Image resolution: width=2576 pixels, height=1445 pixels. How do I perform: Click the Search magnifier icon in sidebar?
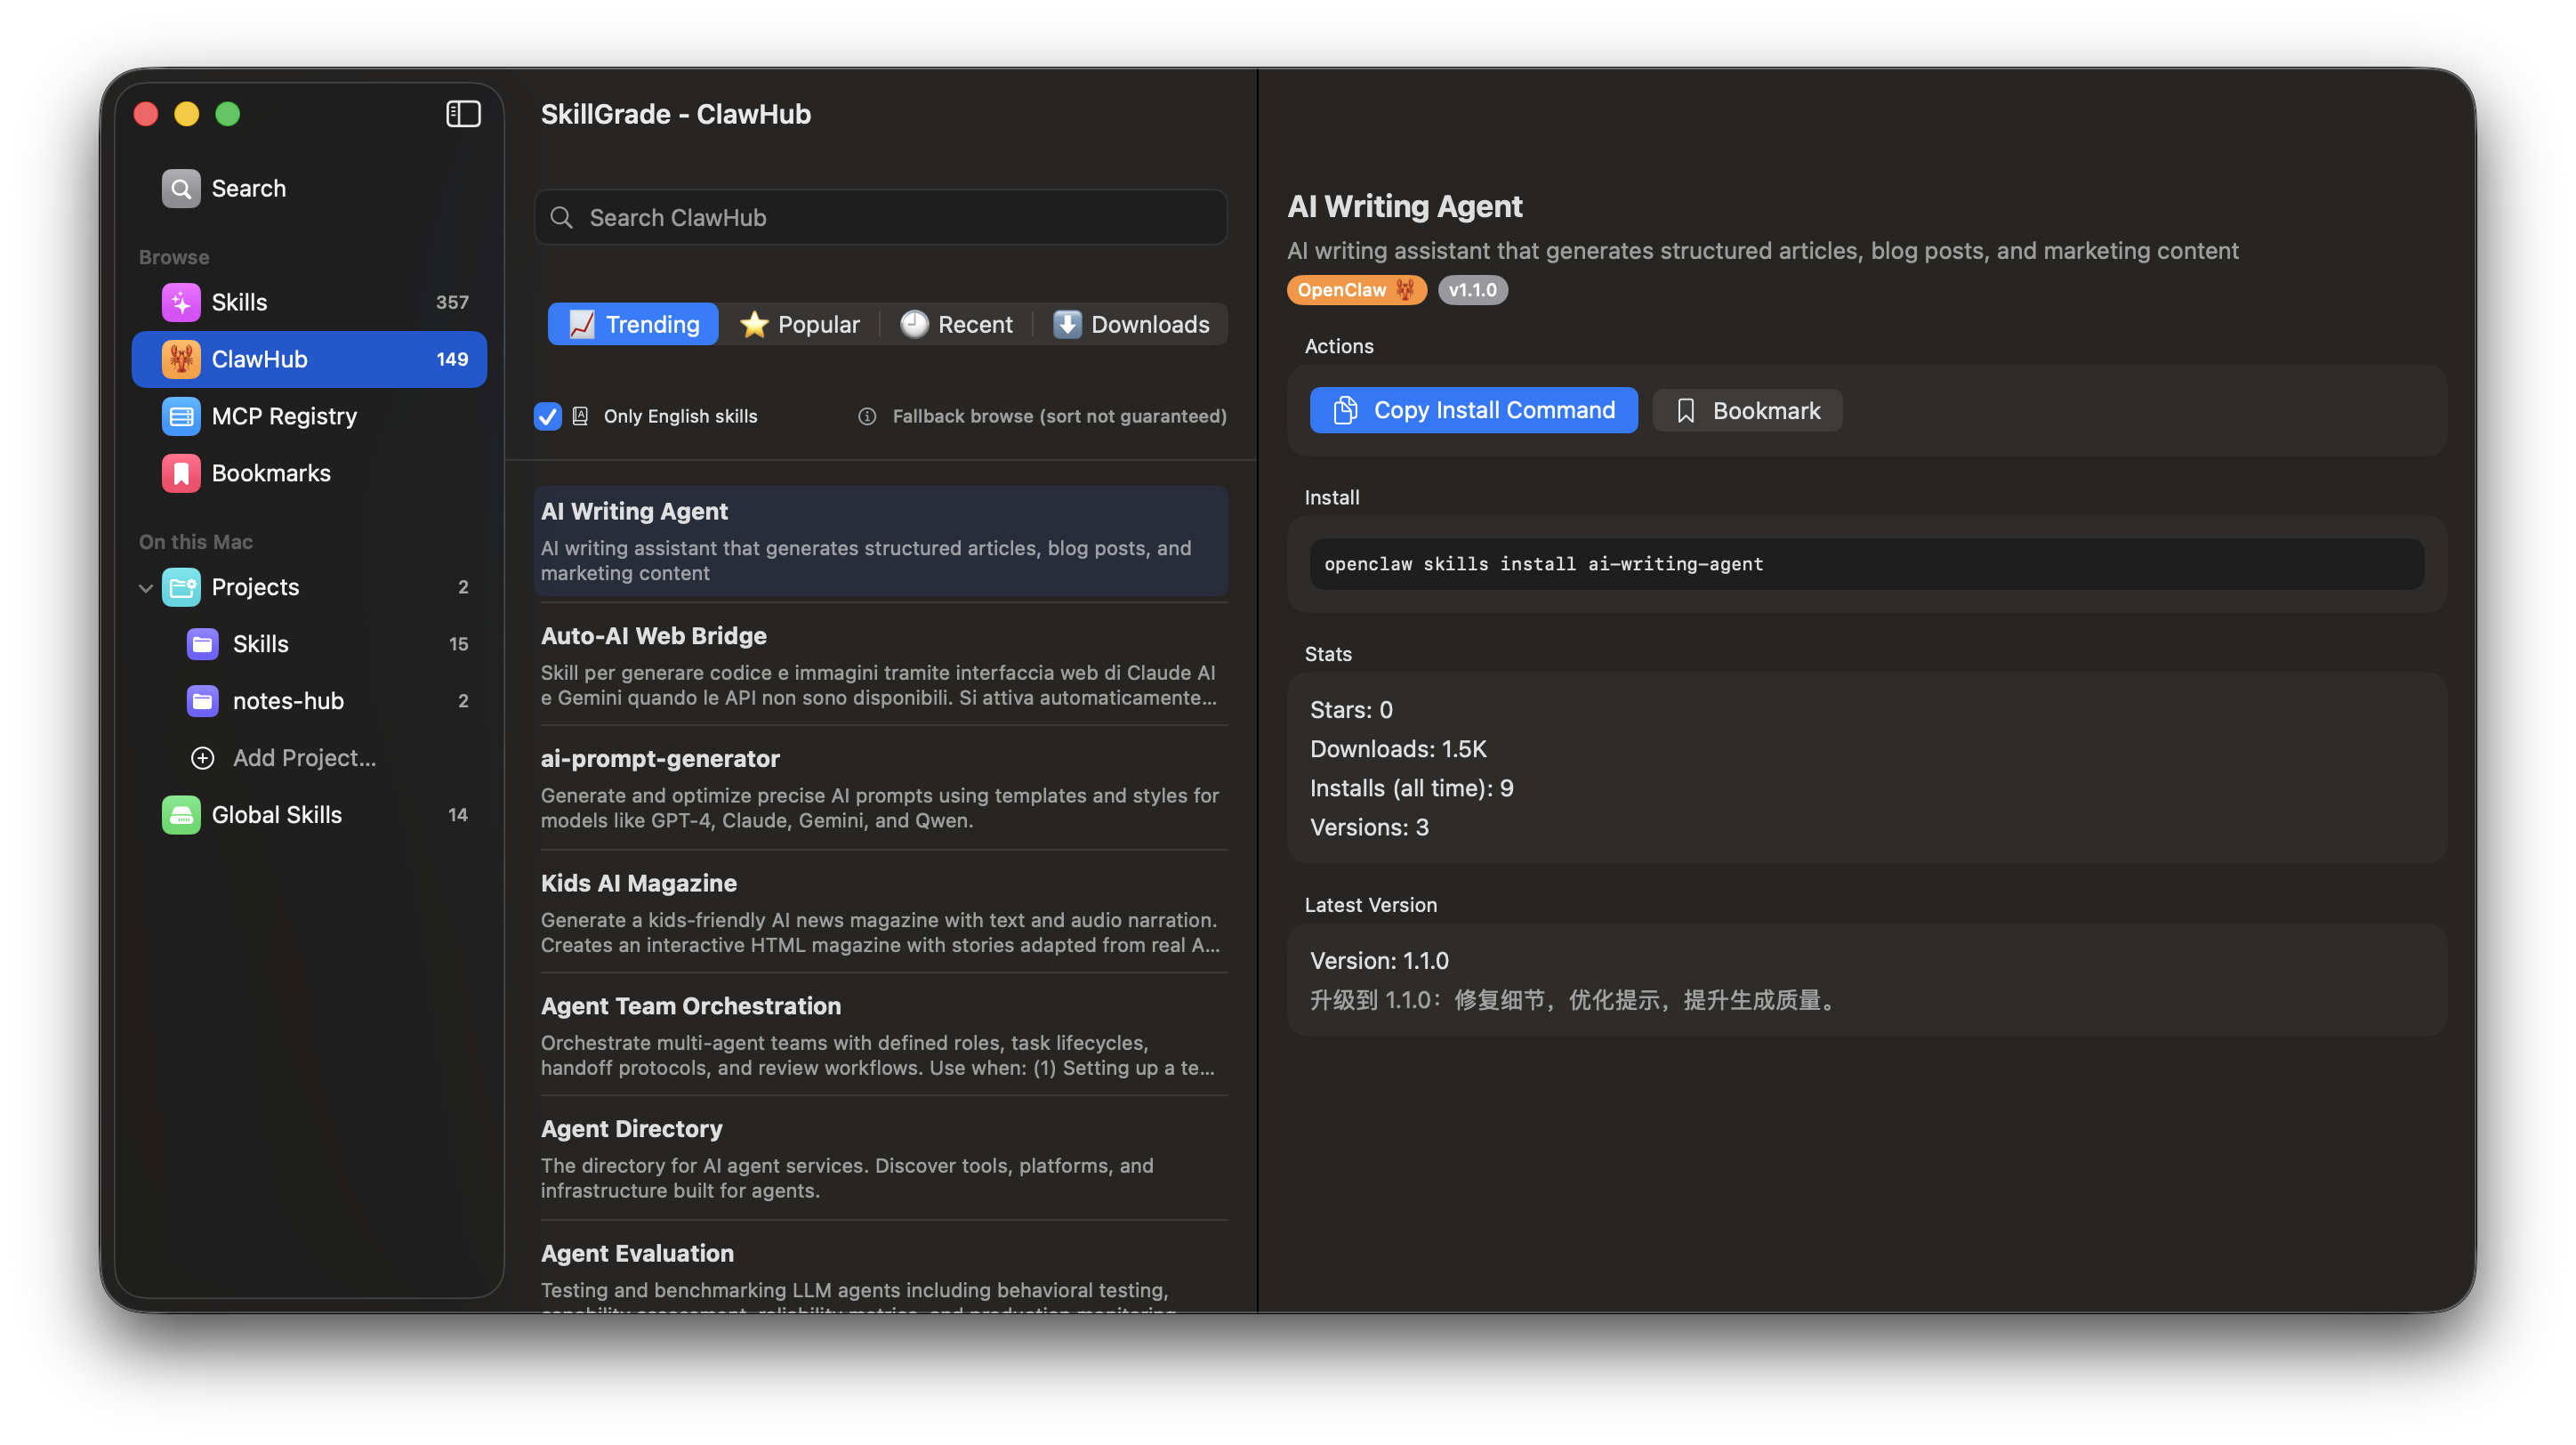click(181, 188)
